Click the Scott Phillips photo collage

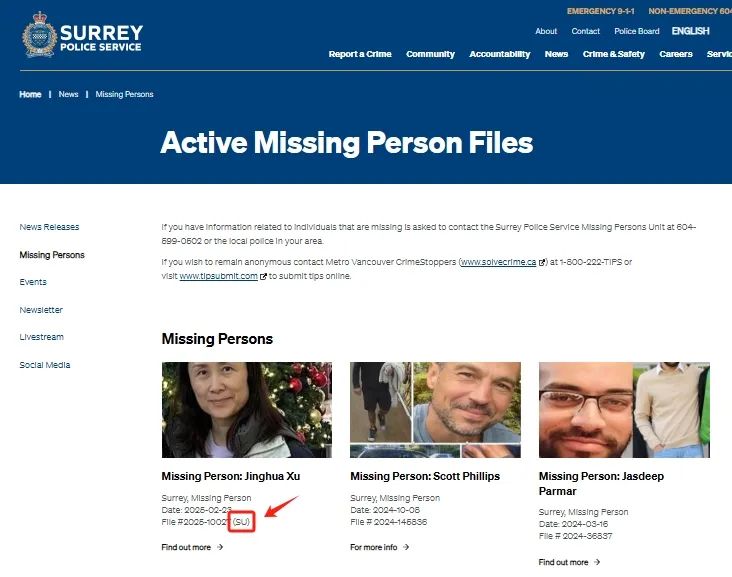tap(436, 410)
